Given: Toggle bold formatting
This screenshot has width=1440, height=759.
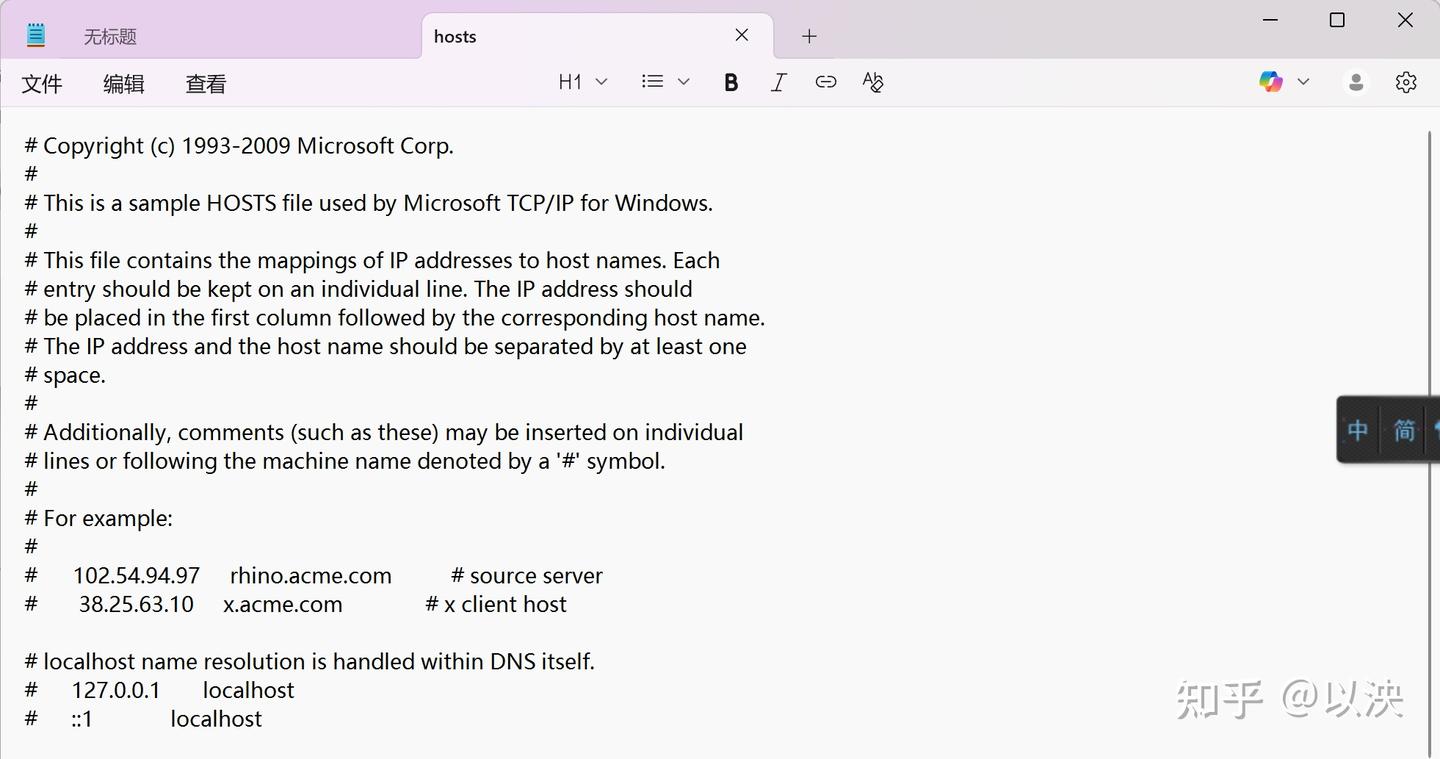Looking at the screenshot, I should tap(731, 82).
